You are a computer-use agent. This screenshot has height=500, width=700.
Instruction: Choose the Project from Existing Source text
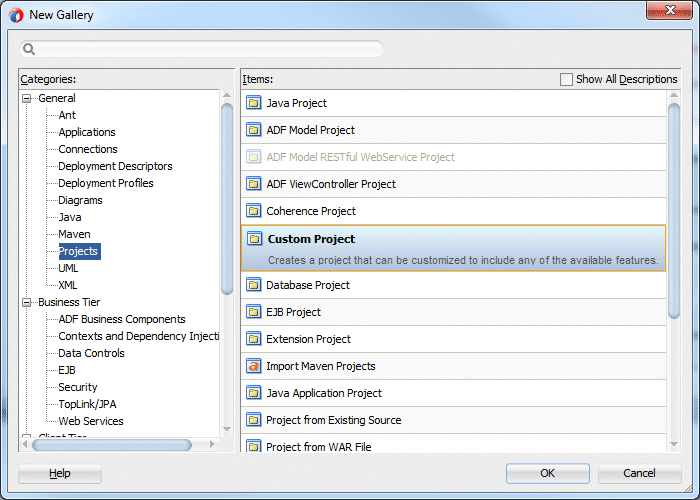coord(334,420)
